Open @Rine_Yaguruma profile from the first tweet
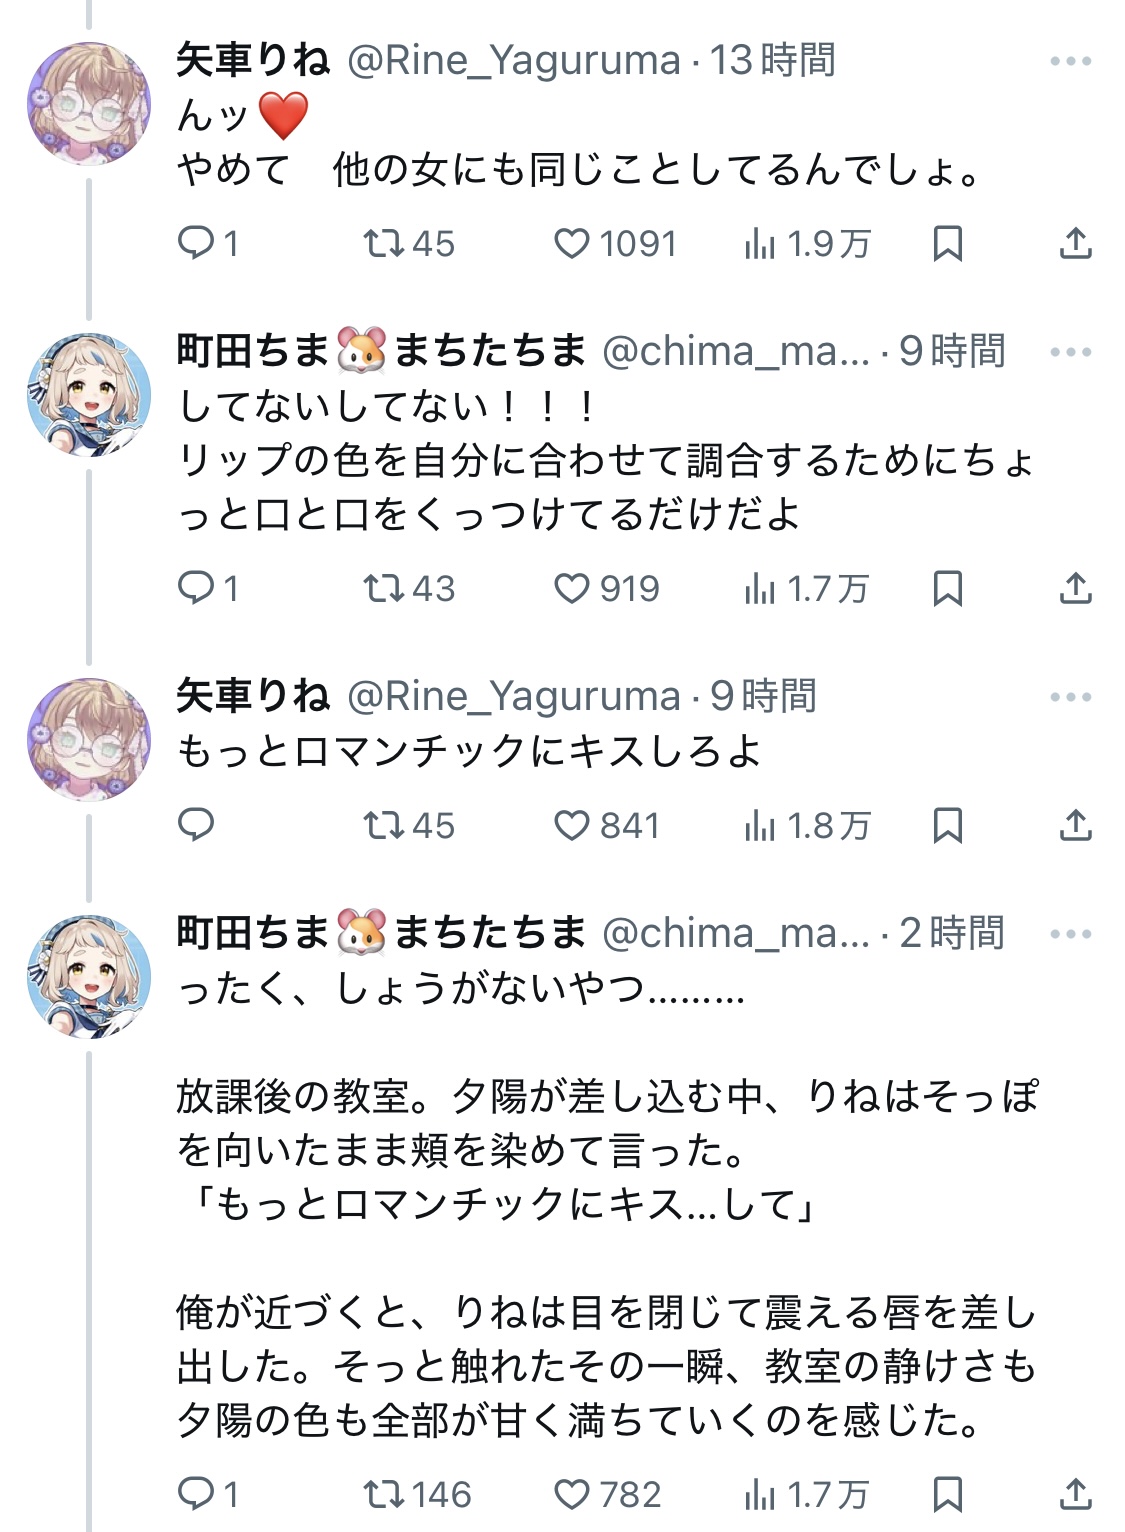 point(513,62)
